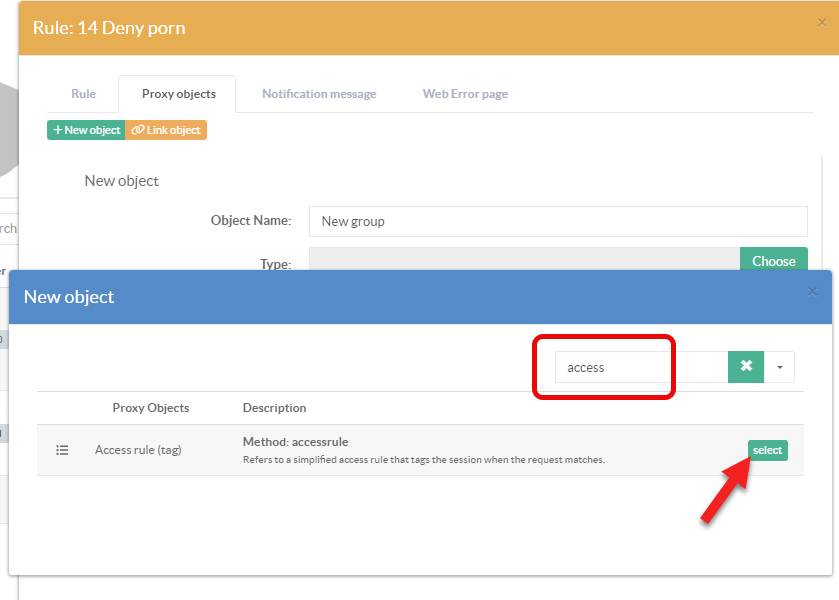Close the Rule: 14 Deny porn window

(x=822, y=23)
